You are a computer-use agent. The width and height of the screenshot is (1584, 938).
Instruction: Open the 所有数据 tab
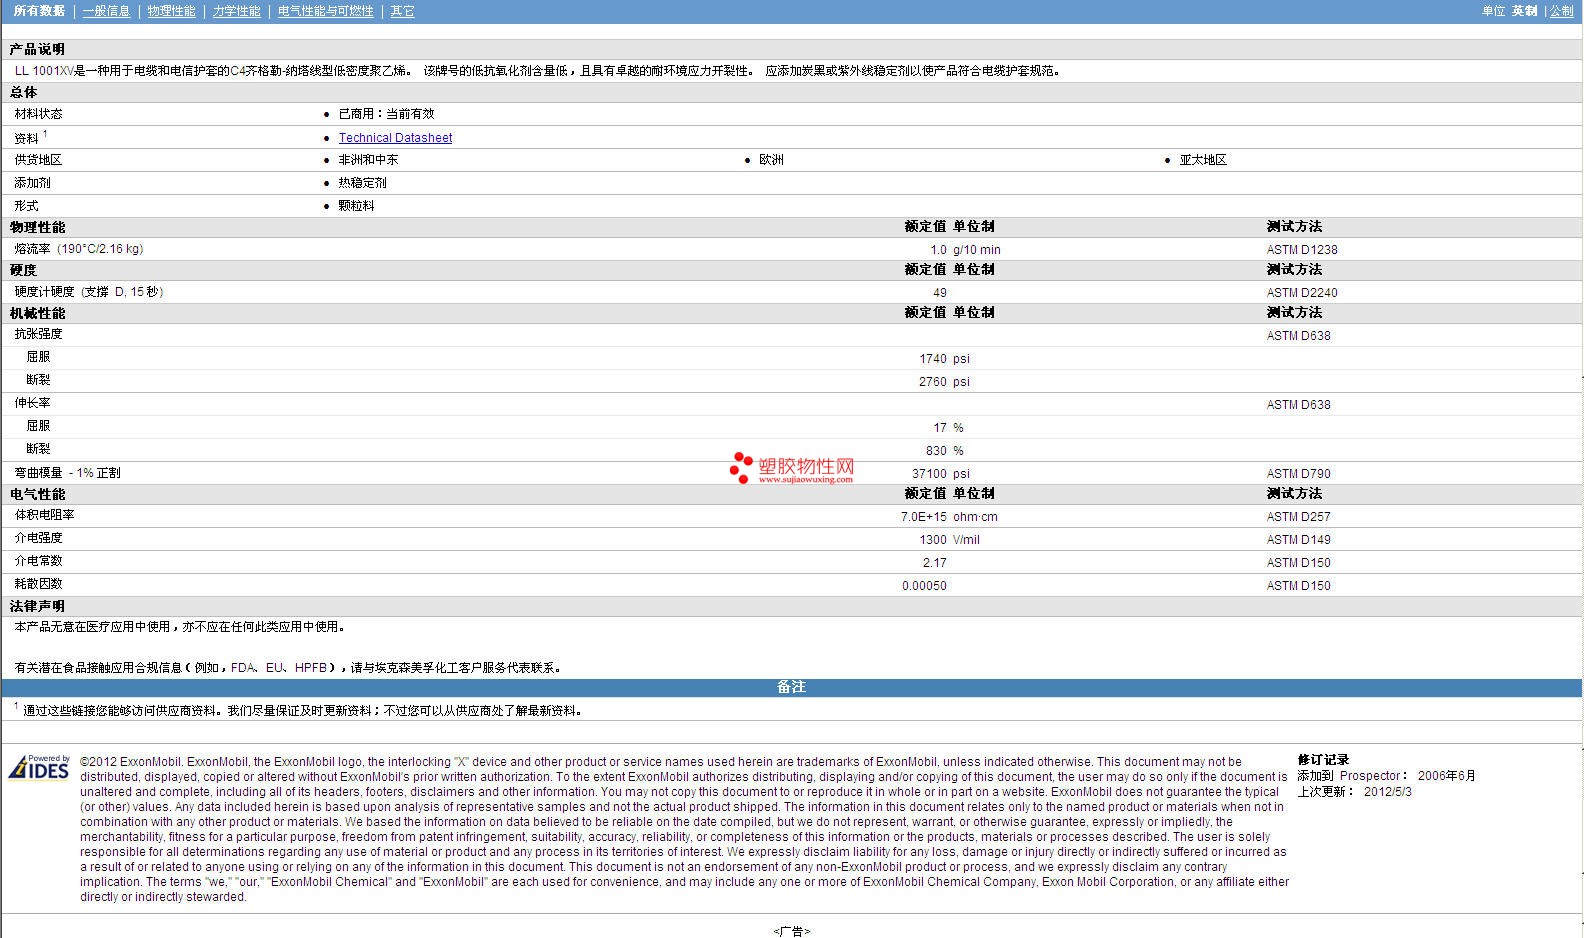pos(39,11)
